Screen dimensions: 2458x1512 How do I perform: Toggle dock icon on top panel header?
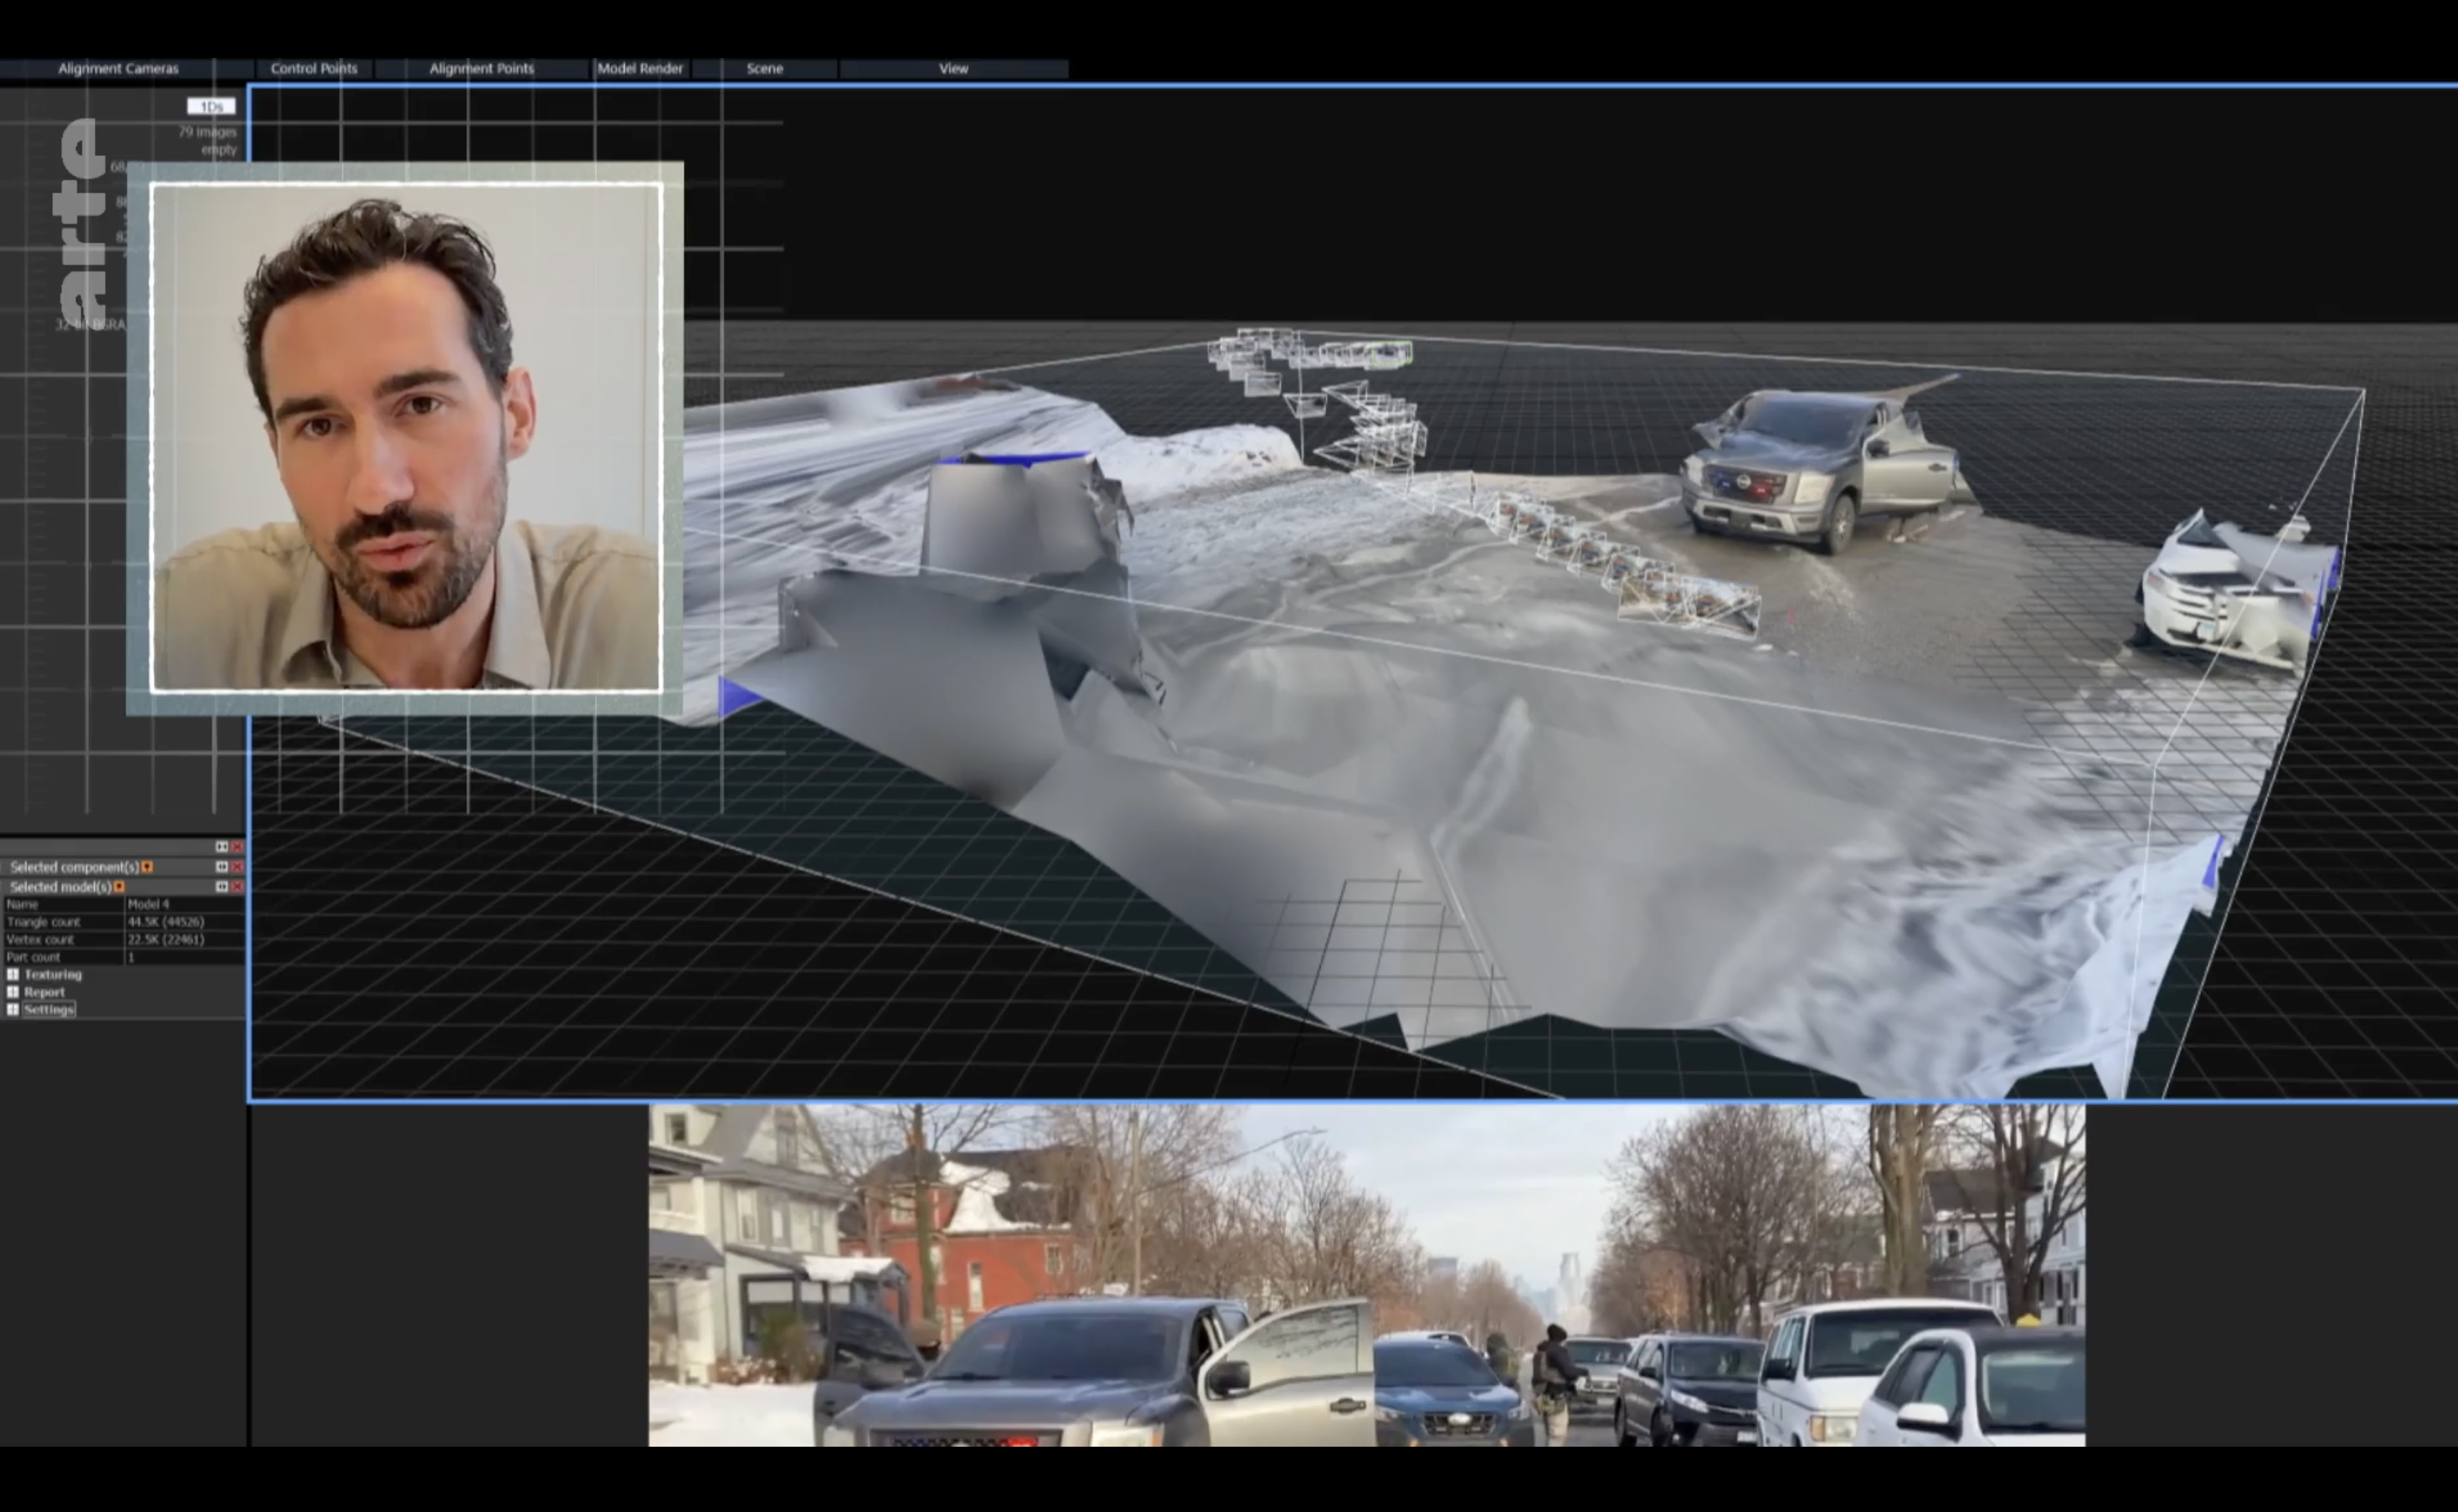click(222, 847)
